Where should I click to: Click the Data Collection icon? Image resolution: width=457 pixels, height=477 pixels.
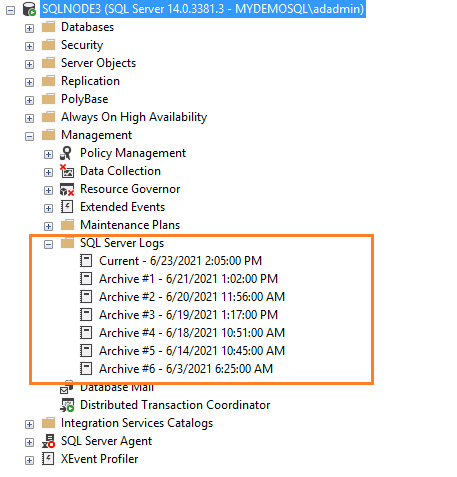click(67, 171)
